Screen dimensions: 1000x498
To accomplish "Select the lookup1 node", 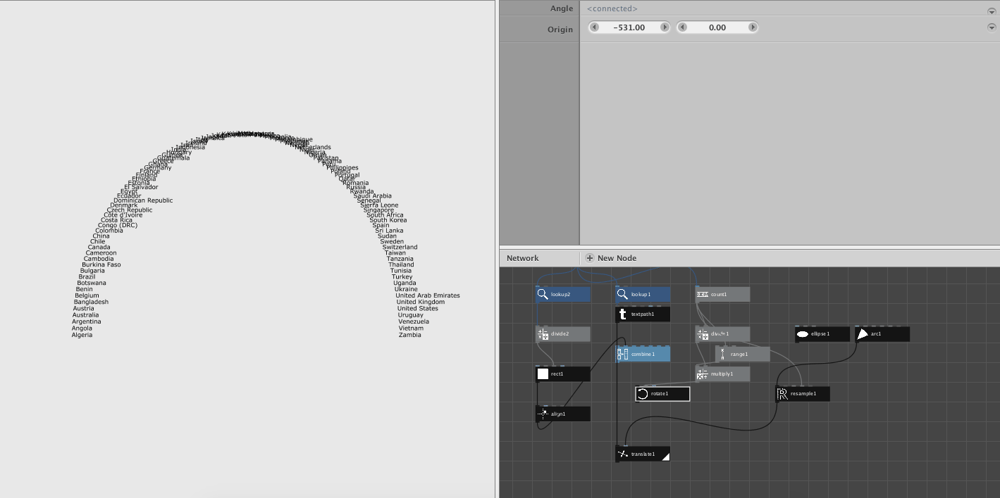I will point(642,294).
